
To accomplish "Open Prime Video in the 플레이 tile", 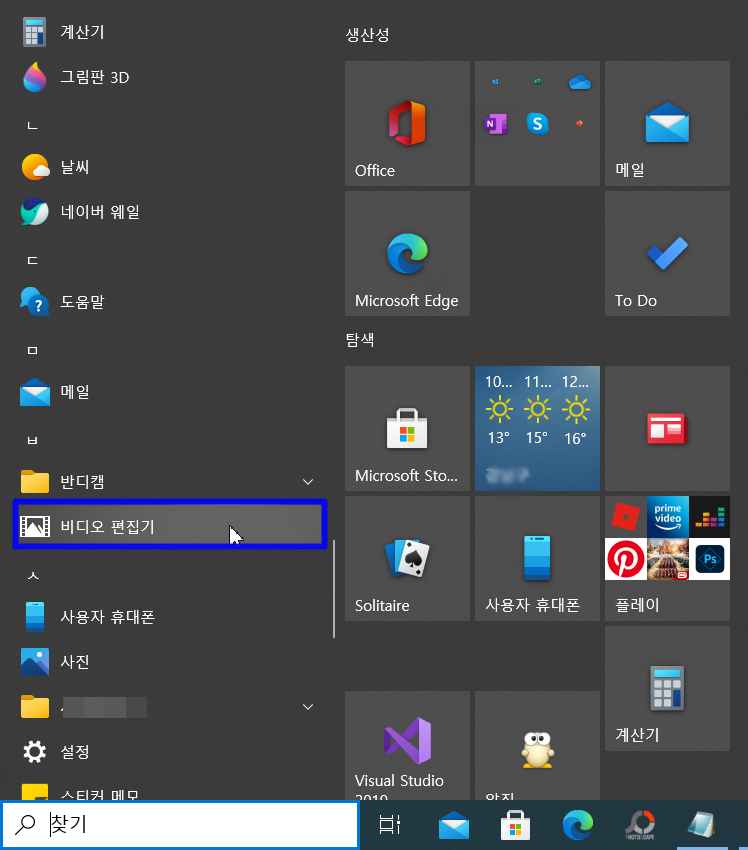I will (667, 517).
